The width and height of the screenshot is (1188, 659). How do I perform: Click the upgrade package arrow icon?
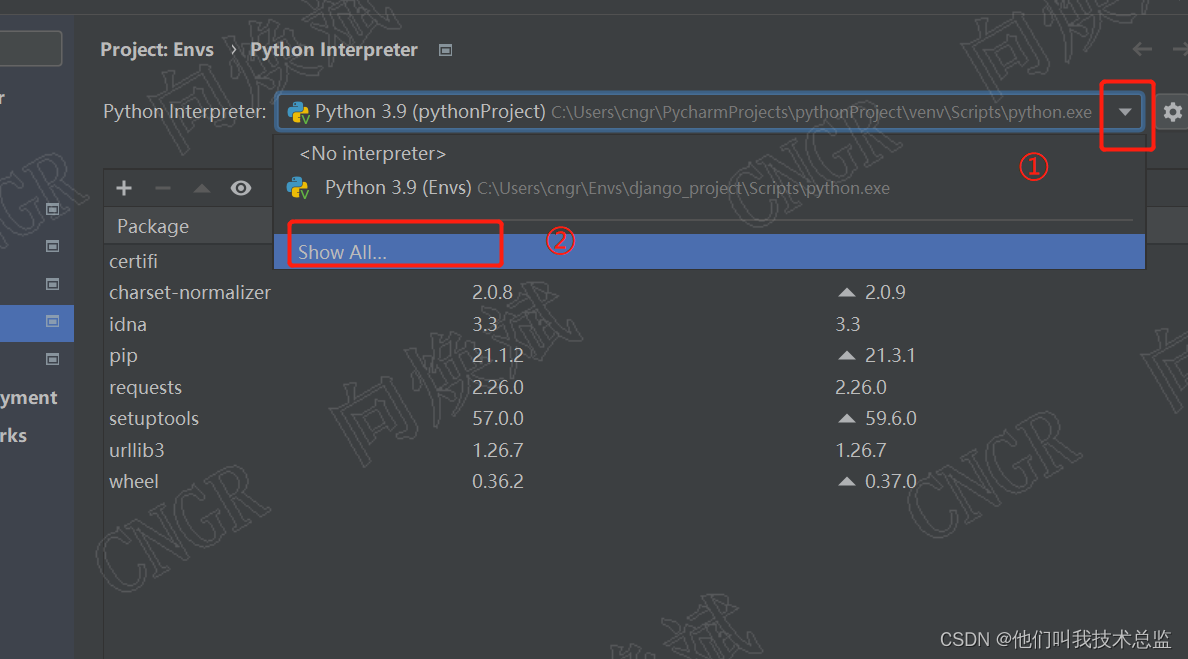[x=202, y=188]
